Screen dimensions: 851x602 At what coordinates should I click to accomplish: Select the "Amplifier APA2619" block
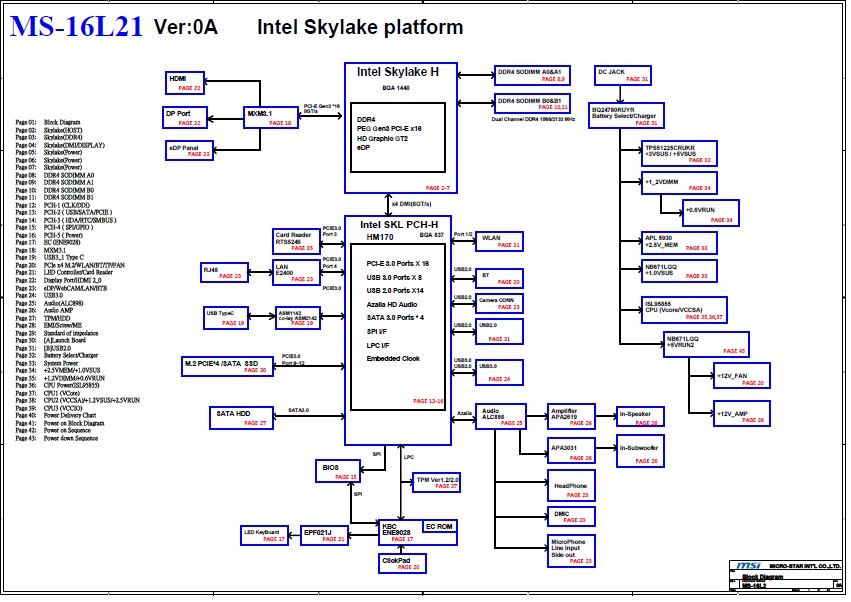click(571, 416)
